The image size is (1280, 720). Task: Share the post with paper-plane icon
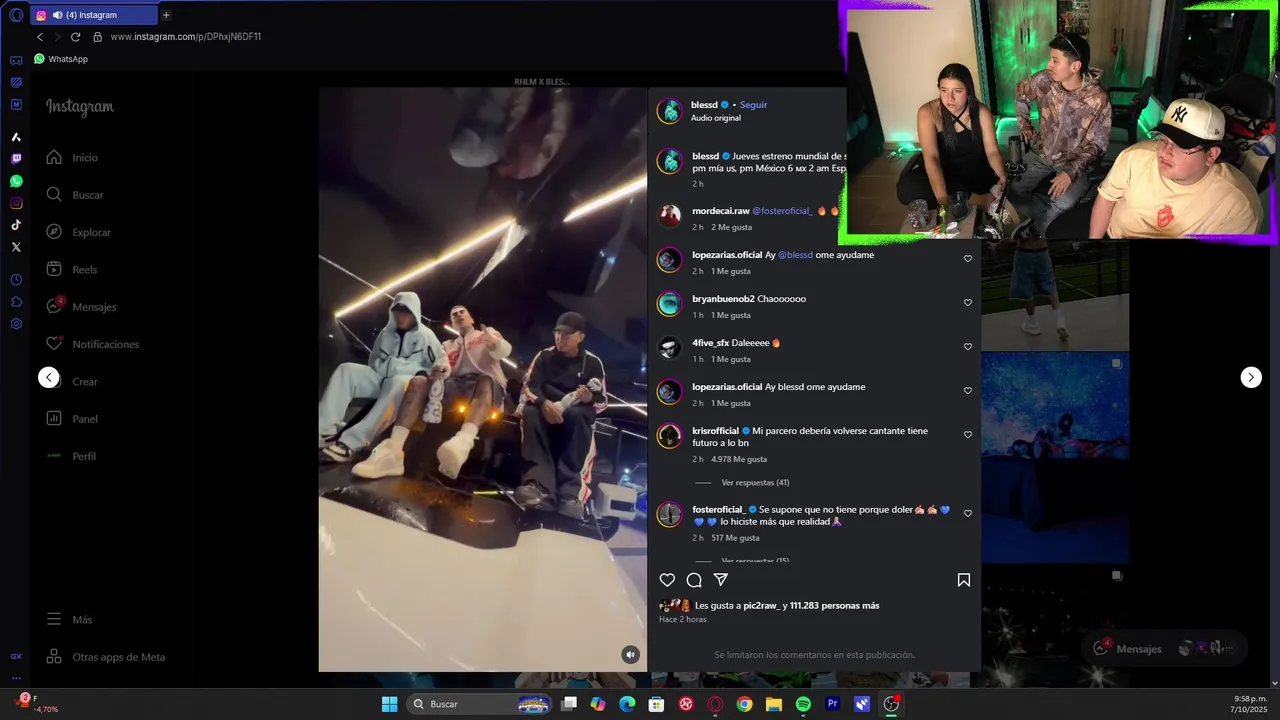[x=721, y=580]
